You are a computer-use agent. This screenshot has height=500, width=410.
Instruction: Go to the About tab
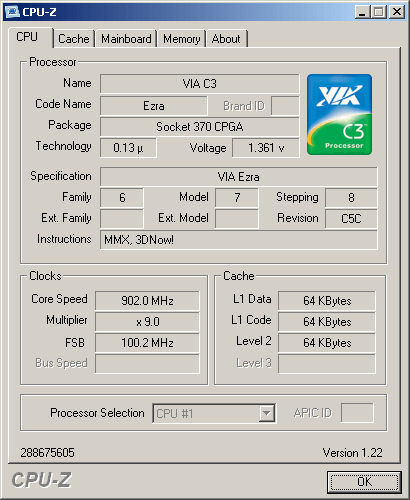226,39
